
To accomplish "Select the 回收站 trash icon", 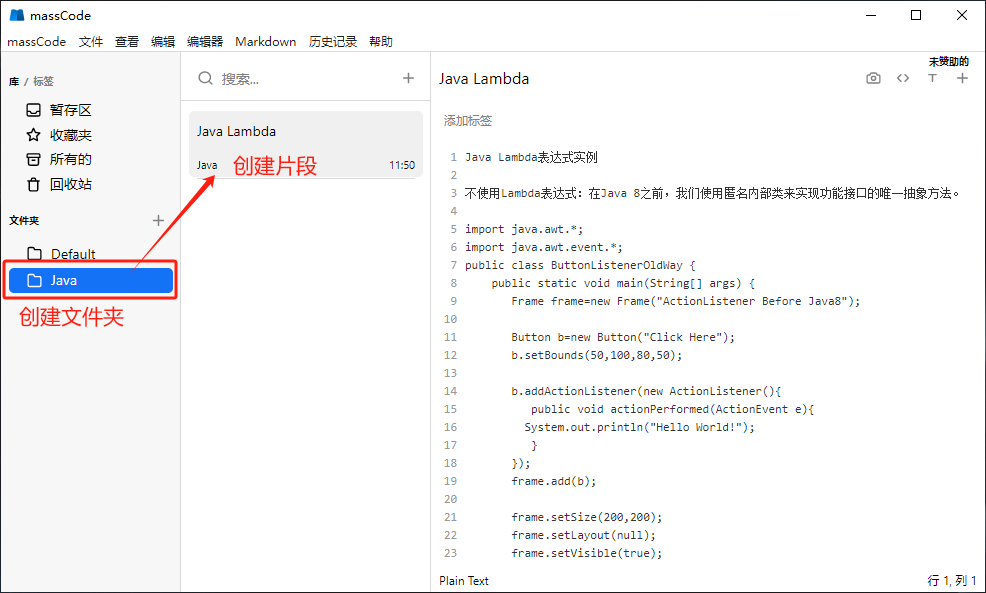I will (33, 184).
